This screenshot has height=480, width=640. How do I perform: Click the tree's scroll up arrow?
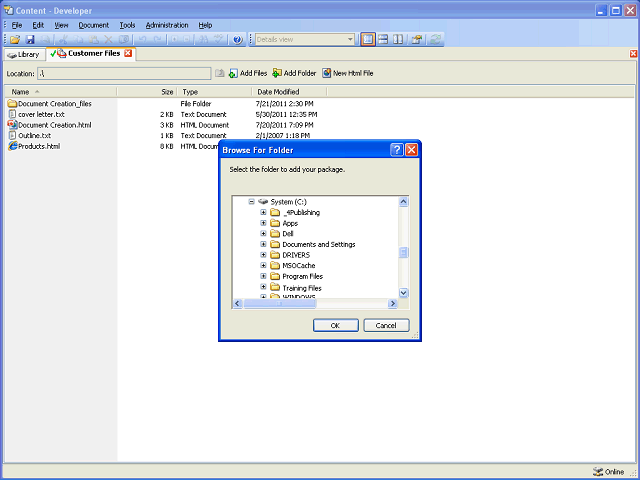(x=403, y=202)
